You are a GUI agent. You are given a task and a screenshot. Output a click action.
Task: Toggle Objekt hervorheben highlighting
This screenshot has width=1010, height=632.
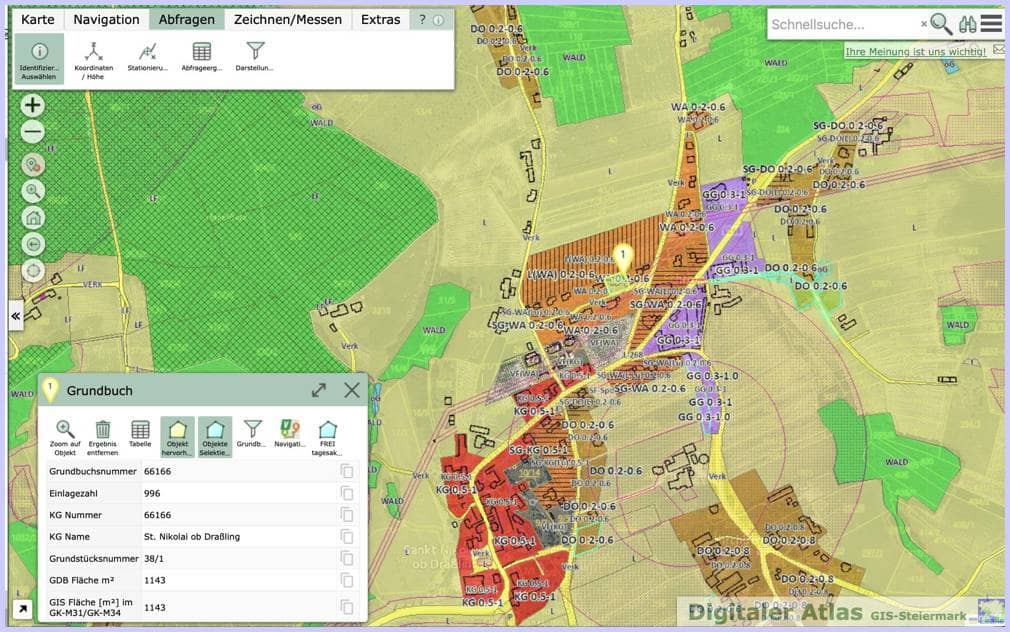pos(177,437)
